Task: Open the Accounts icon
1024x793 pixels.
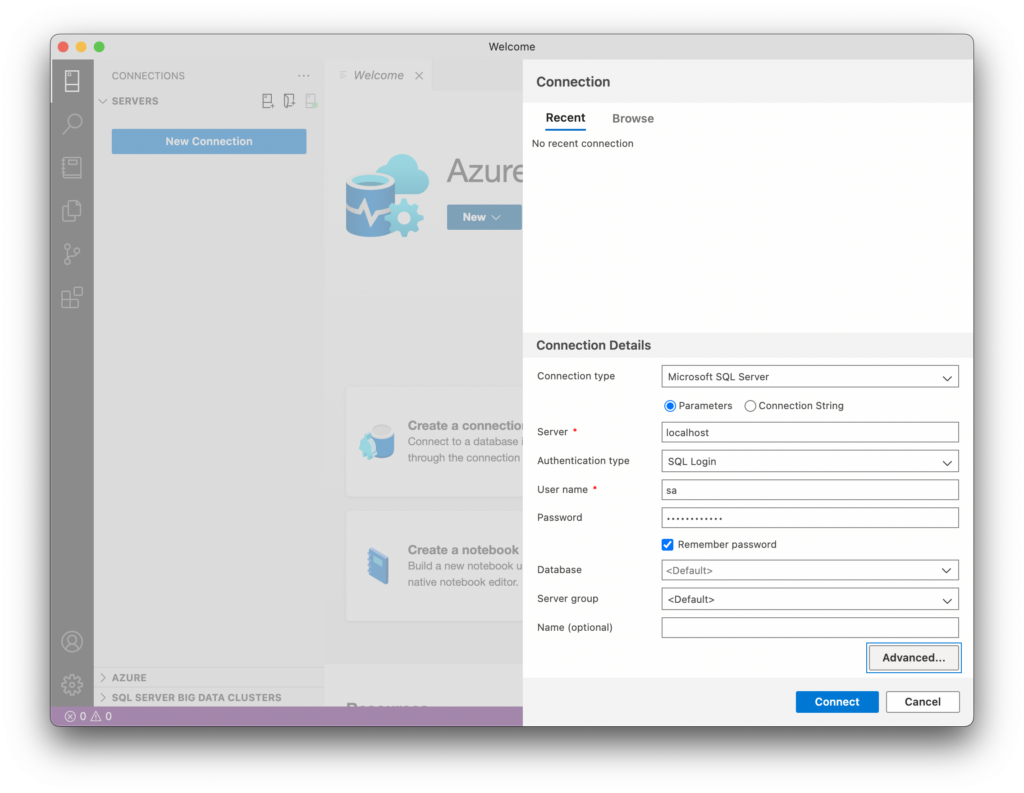Action: 72,641
